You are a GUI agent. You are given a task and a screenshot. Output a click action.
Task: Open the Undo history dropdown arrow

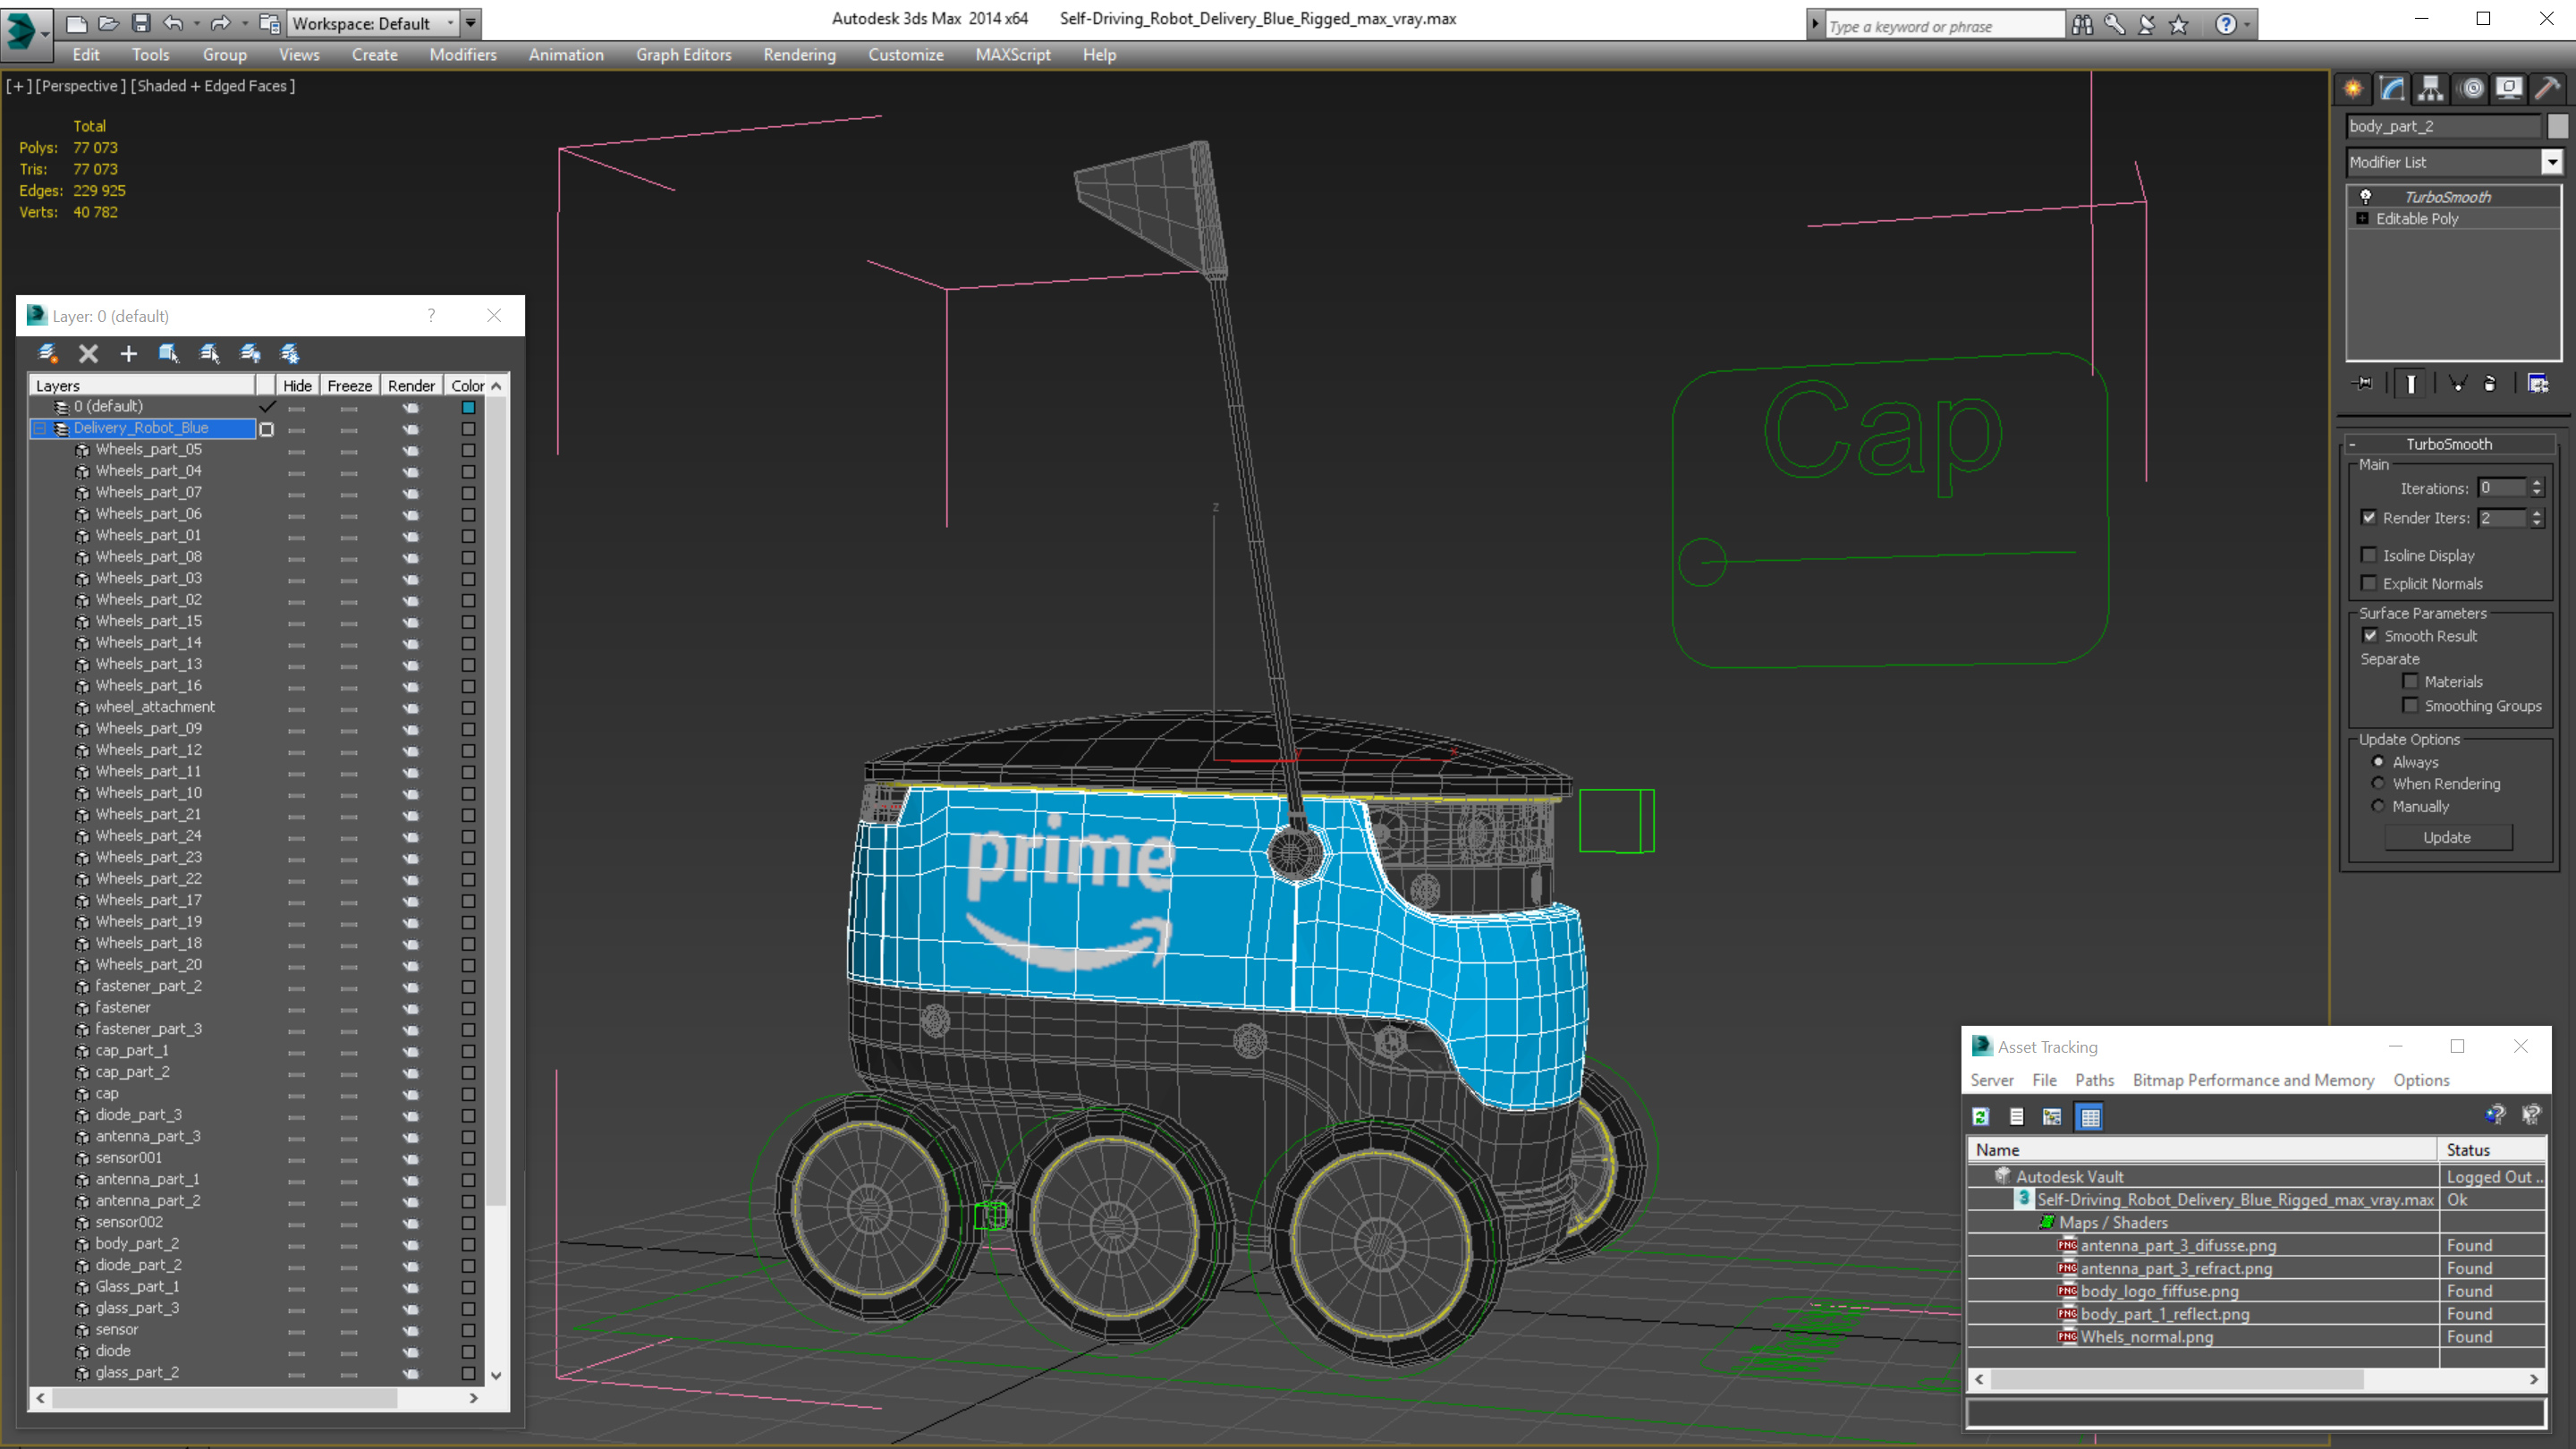pyautogui.click(x=196, y=23)
